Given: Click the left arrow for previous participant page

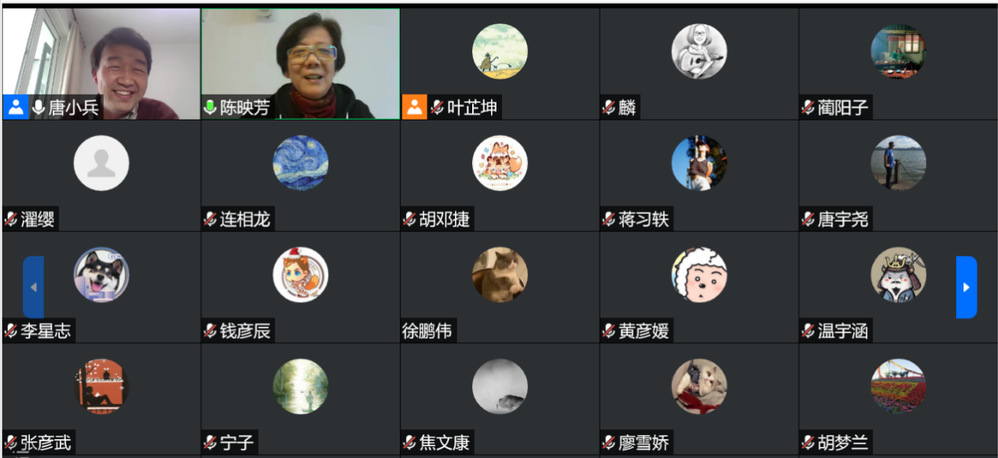Looking at the screenshot, I should click(33, 287).
